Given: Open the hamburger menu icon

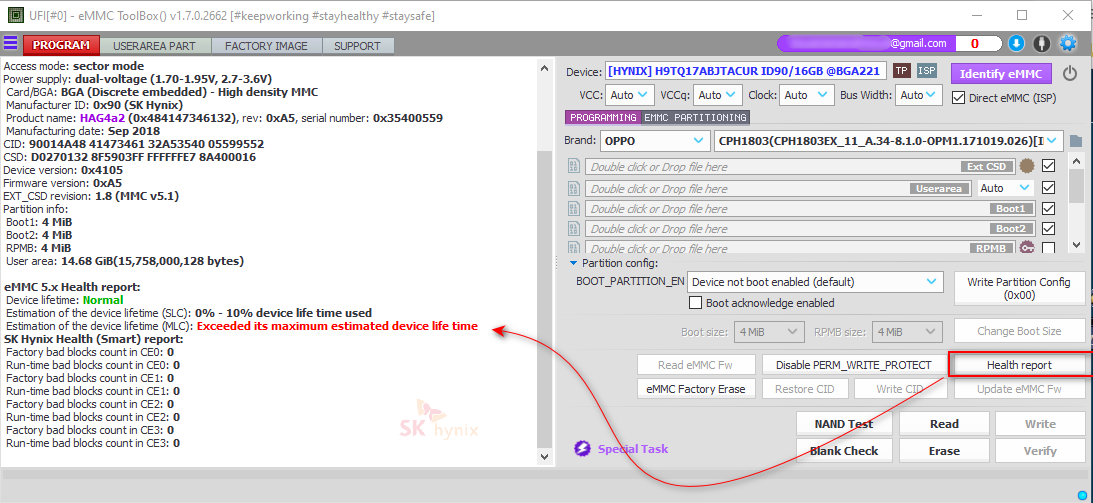Looking at the screenshot, I should coord(10,43).
